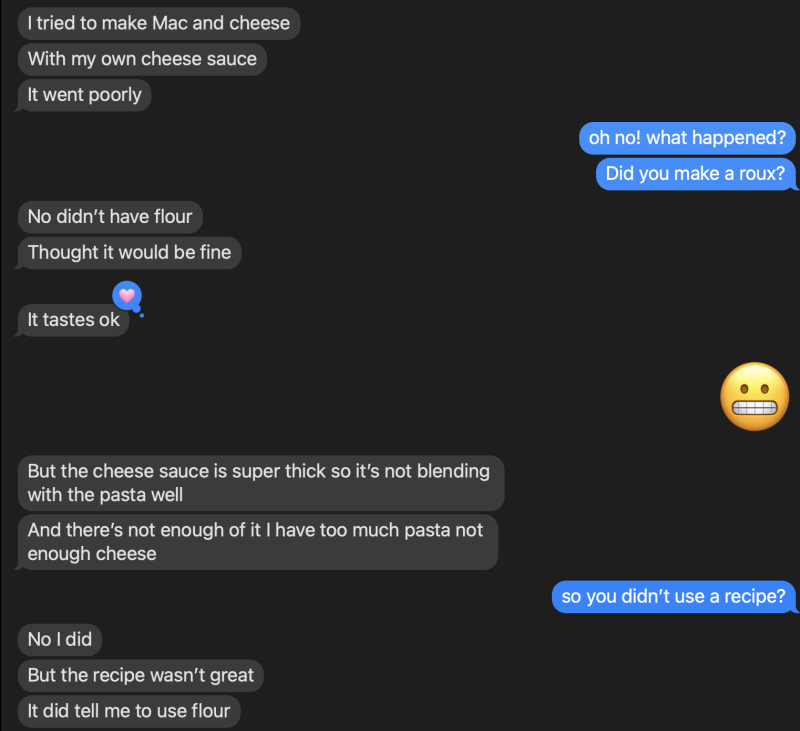
Task: Click the "No didn't have flour" message
Action: tap(110, 216)
